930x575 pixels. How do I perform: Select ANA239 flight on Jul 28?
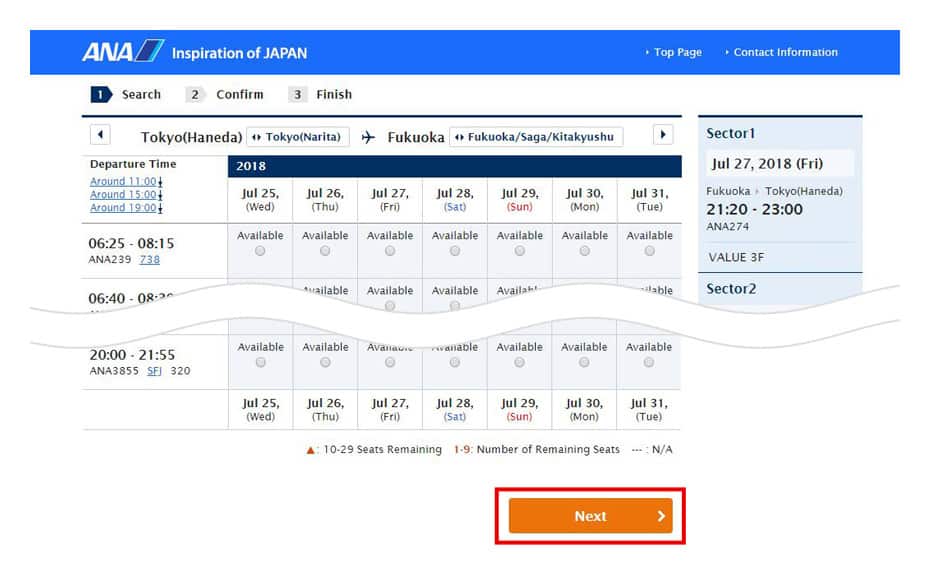click(455, 252)
